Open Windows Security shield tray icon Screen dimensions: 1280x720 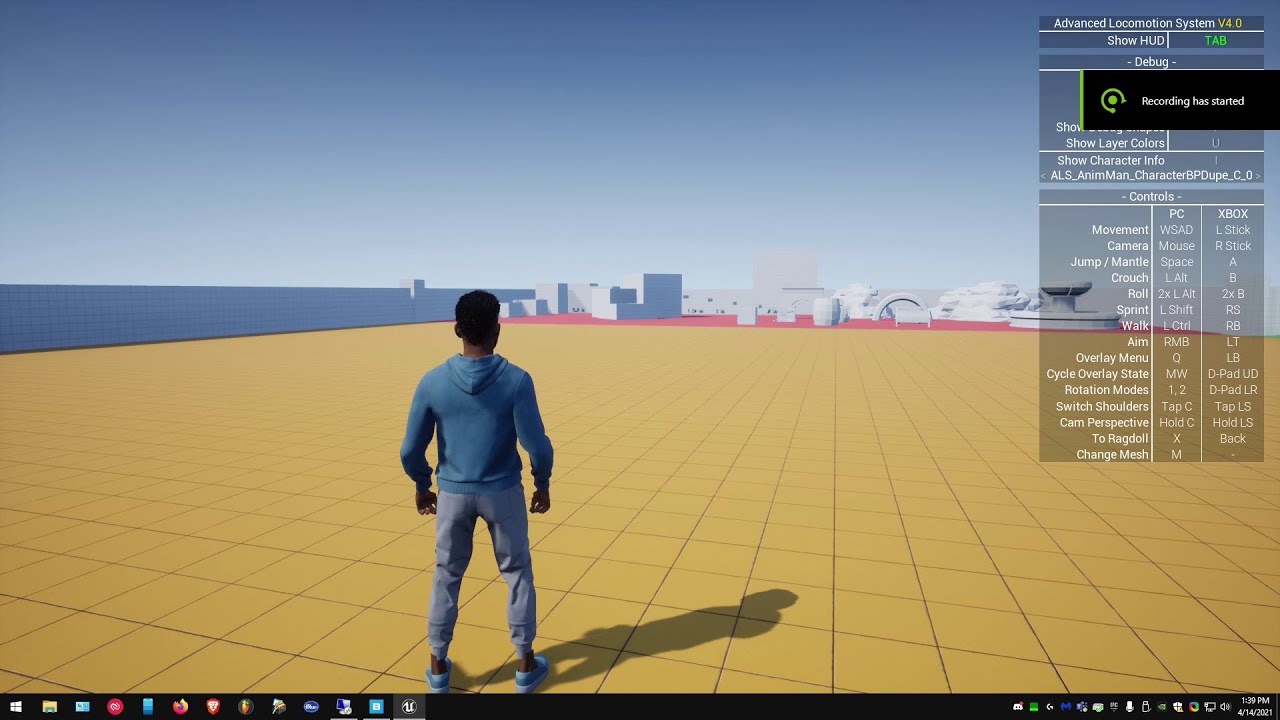pyautogui.click(x=1178, y=707)
